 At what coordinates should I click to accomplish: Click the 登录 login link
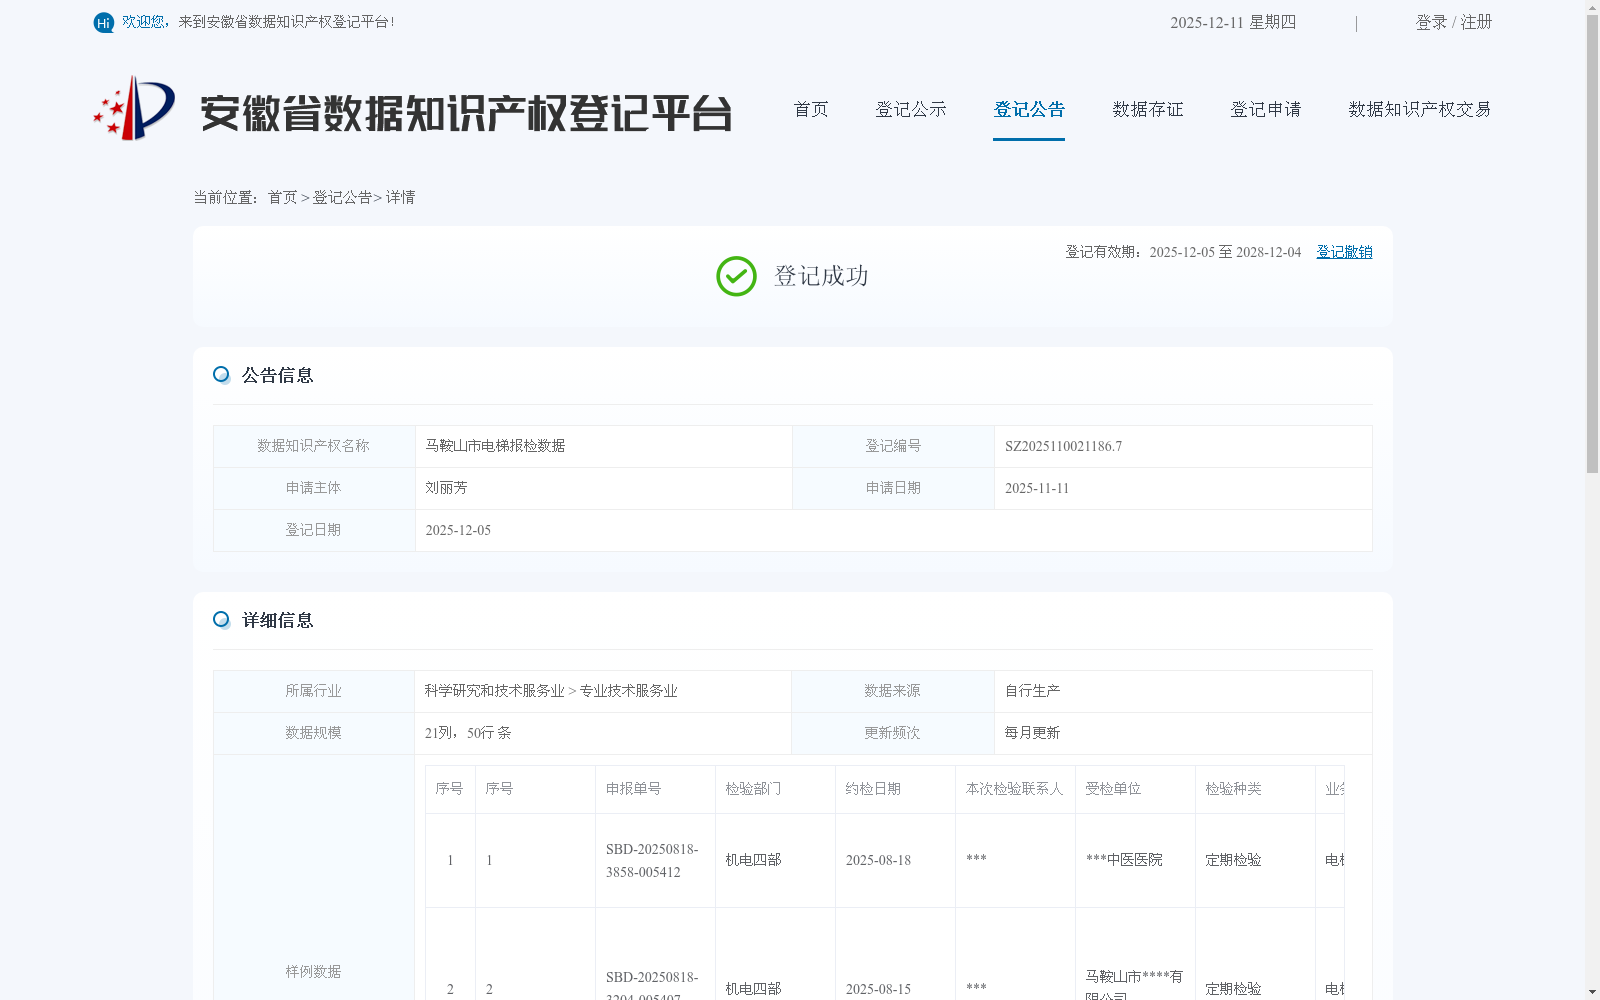(1431, 22)
